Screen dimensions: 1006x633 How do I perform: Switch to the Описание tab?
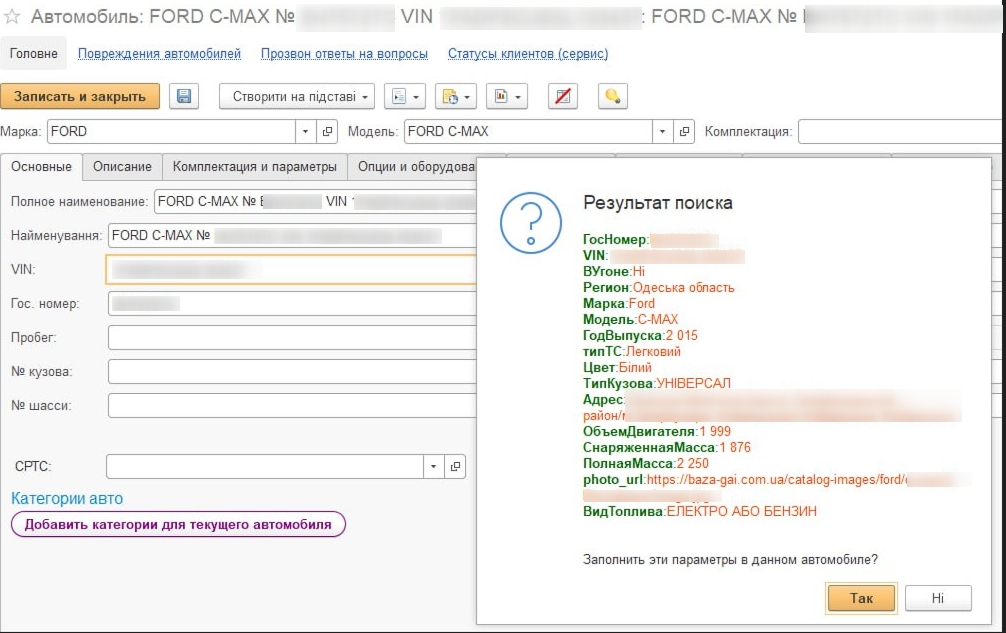point(122,167)
